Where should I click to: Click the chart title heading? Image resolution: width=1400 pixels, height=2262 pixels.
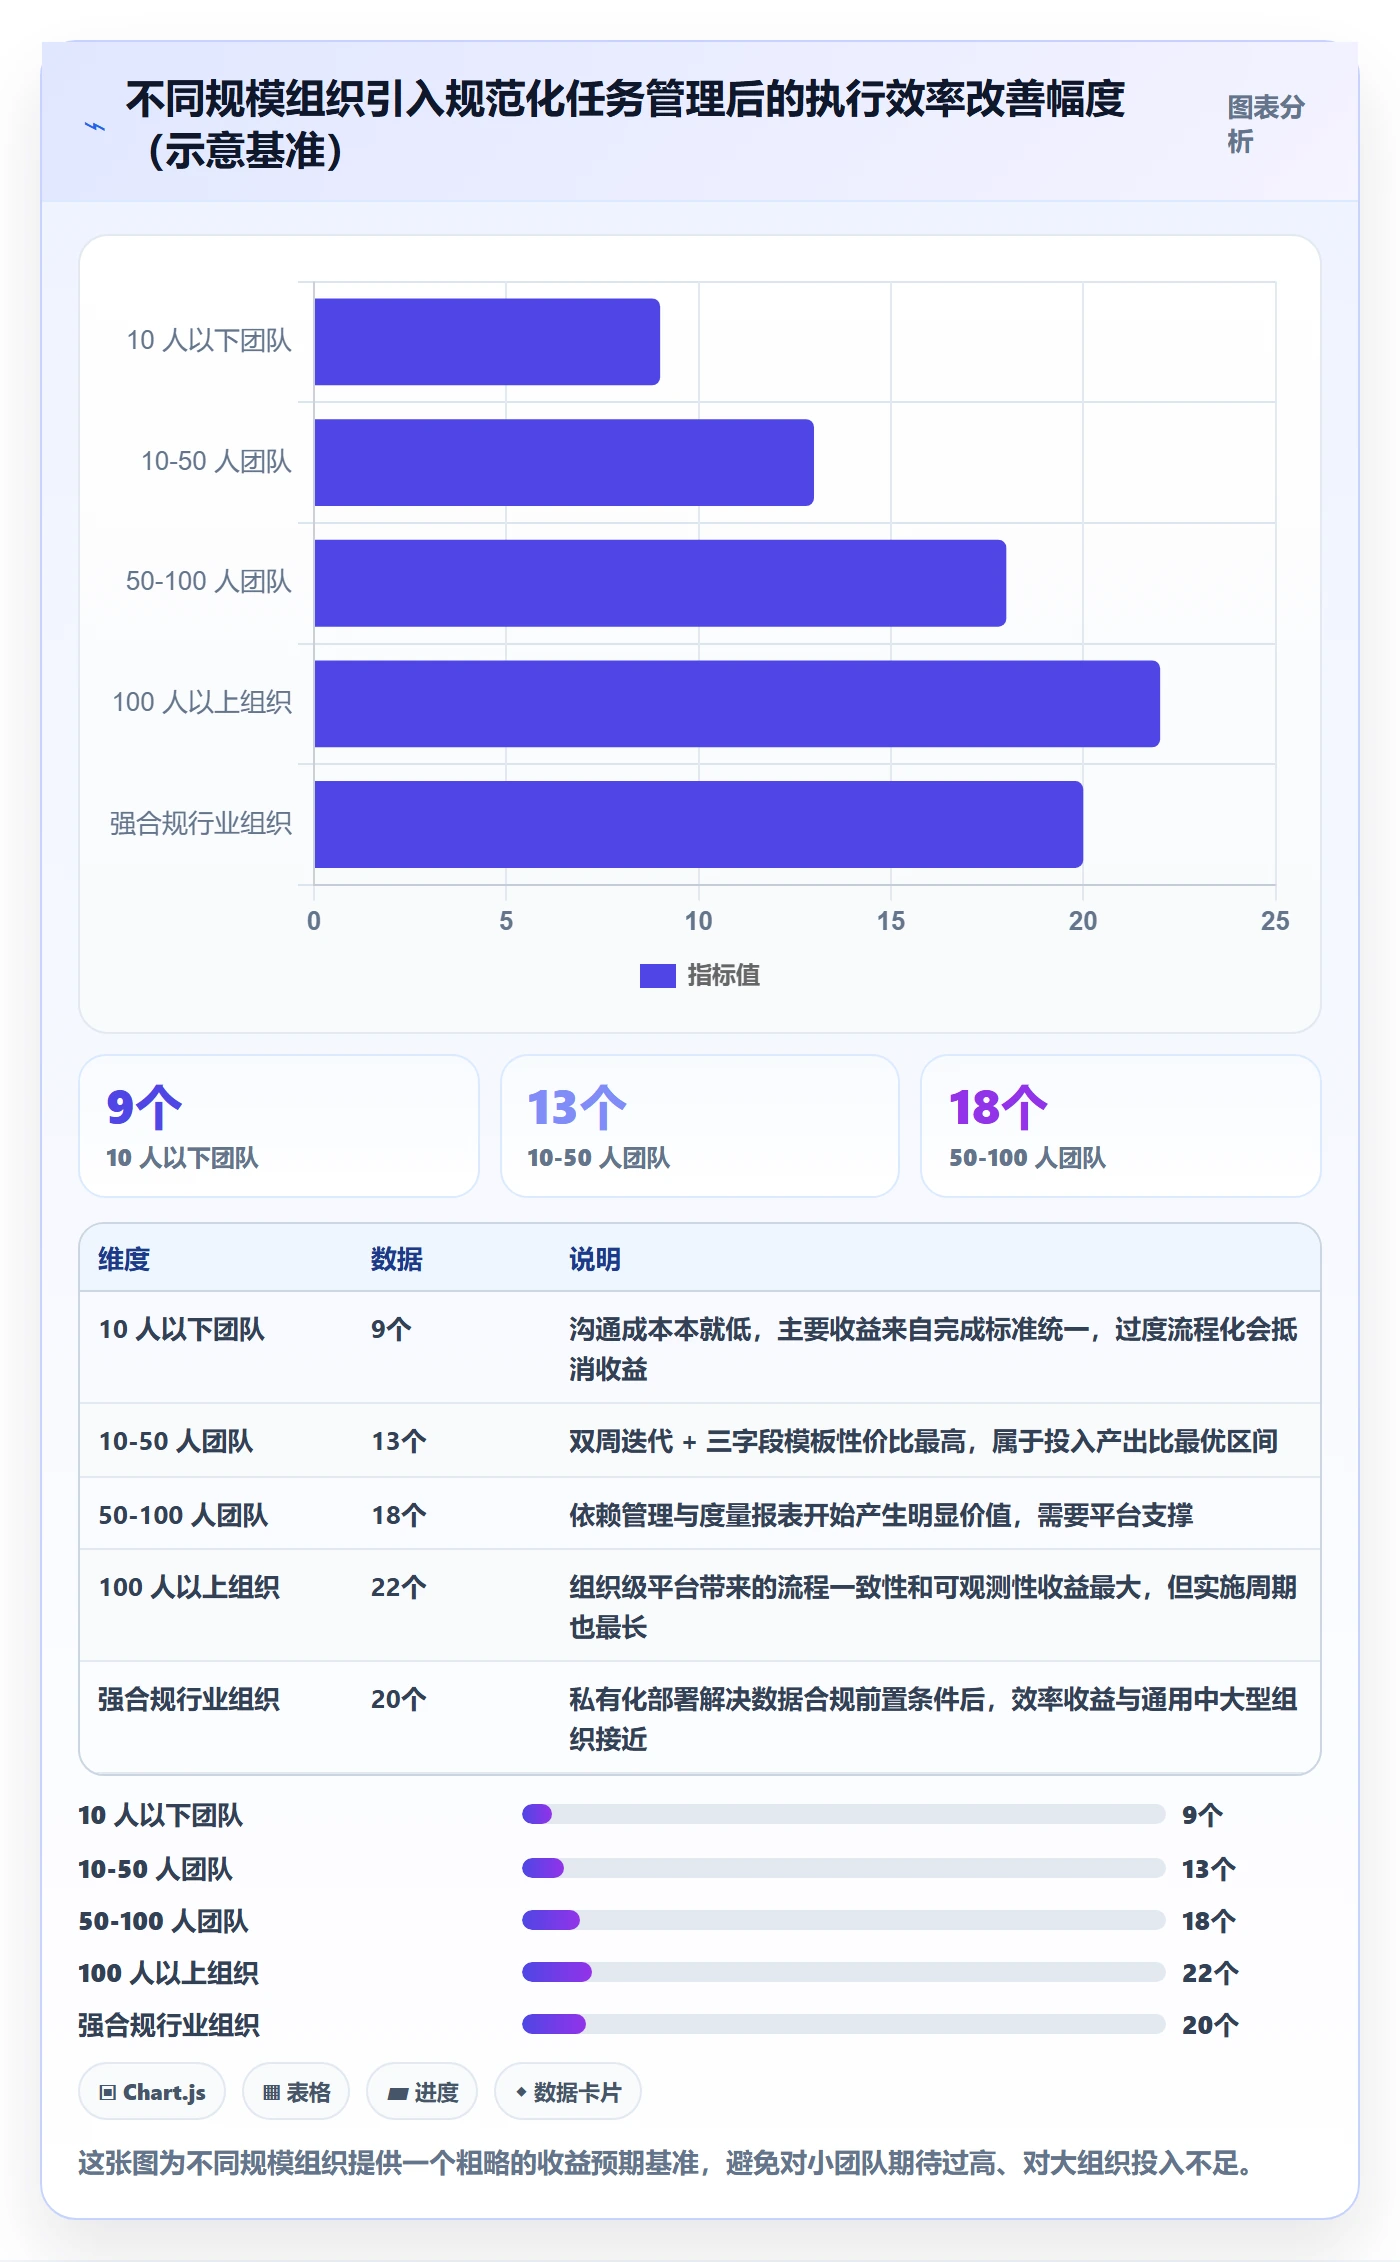tap(626, 125)
